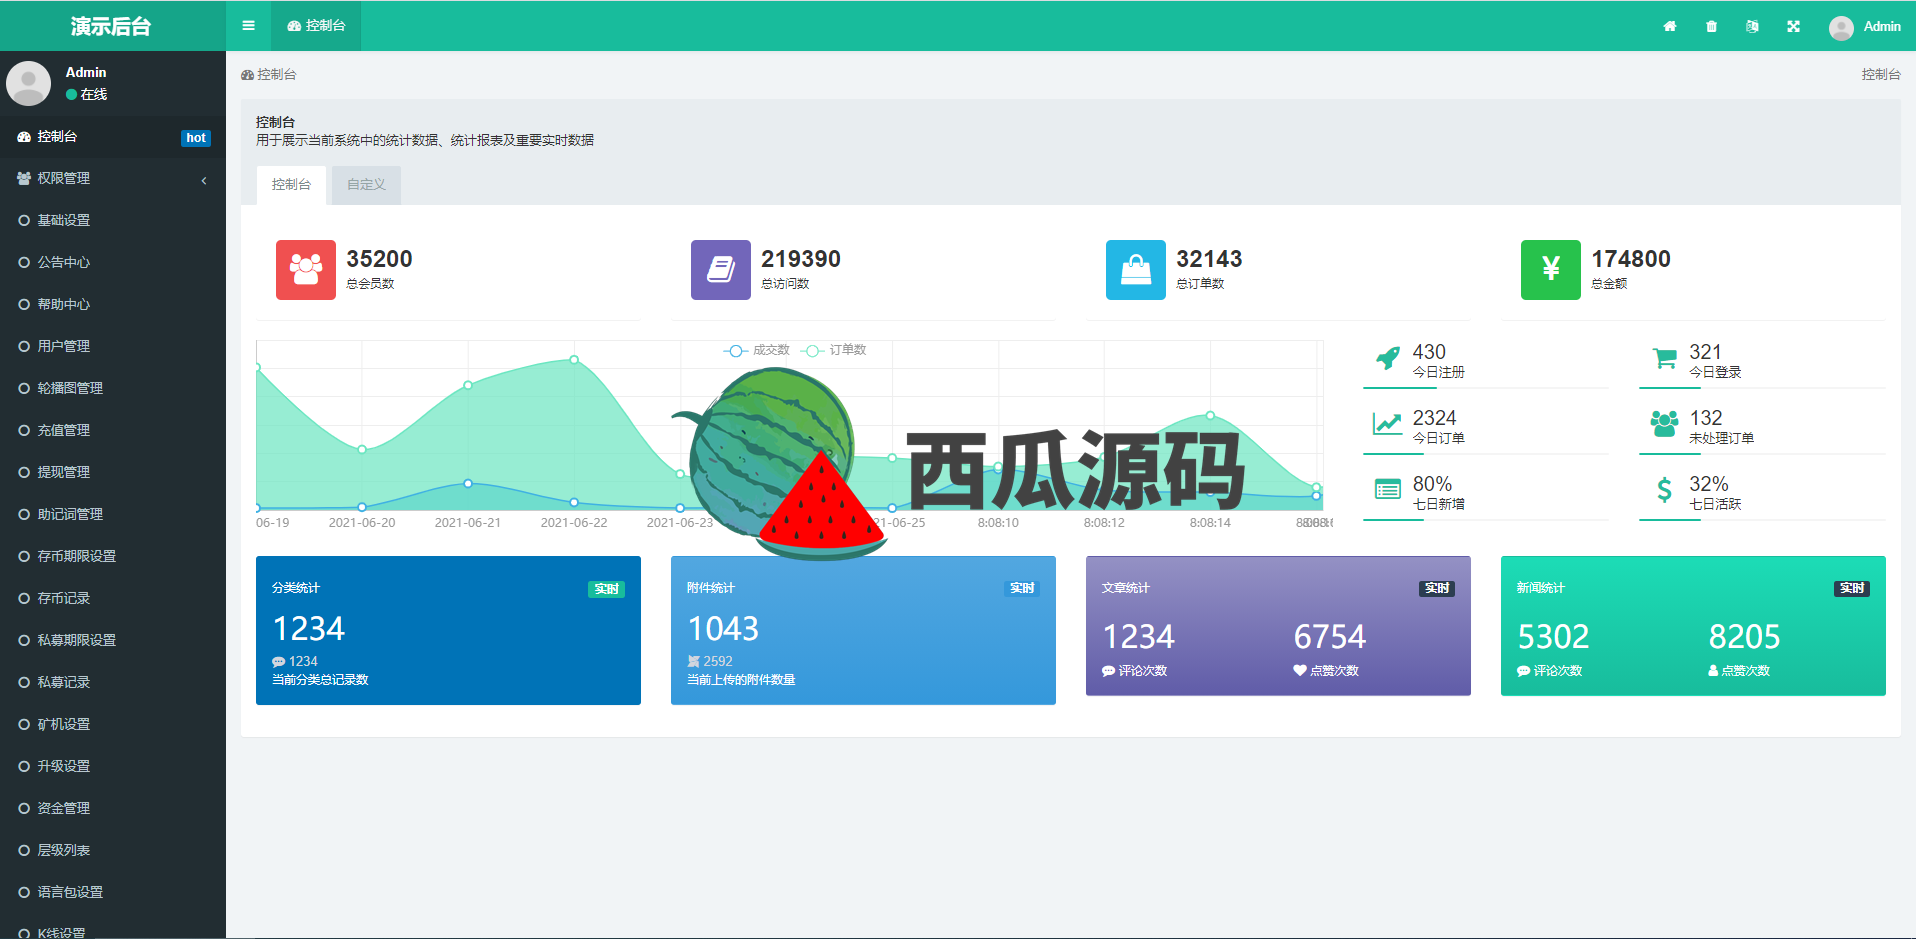Open 升级设置 in sidebar

[x=113, y=767]
